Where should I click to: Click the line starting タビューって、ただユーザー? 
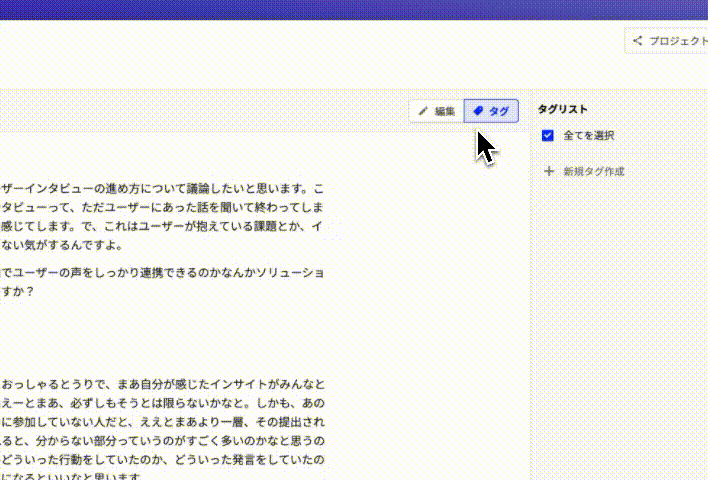[162, 208]
